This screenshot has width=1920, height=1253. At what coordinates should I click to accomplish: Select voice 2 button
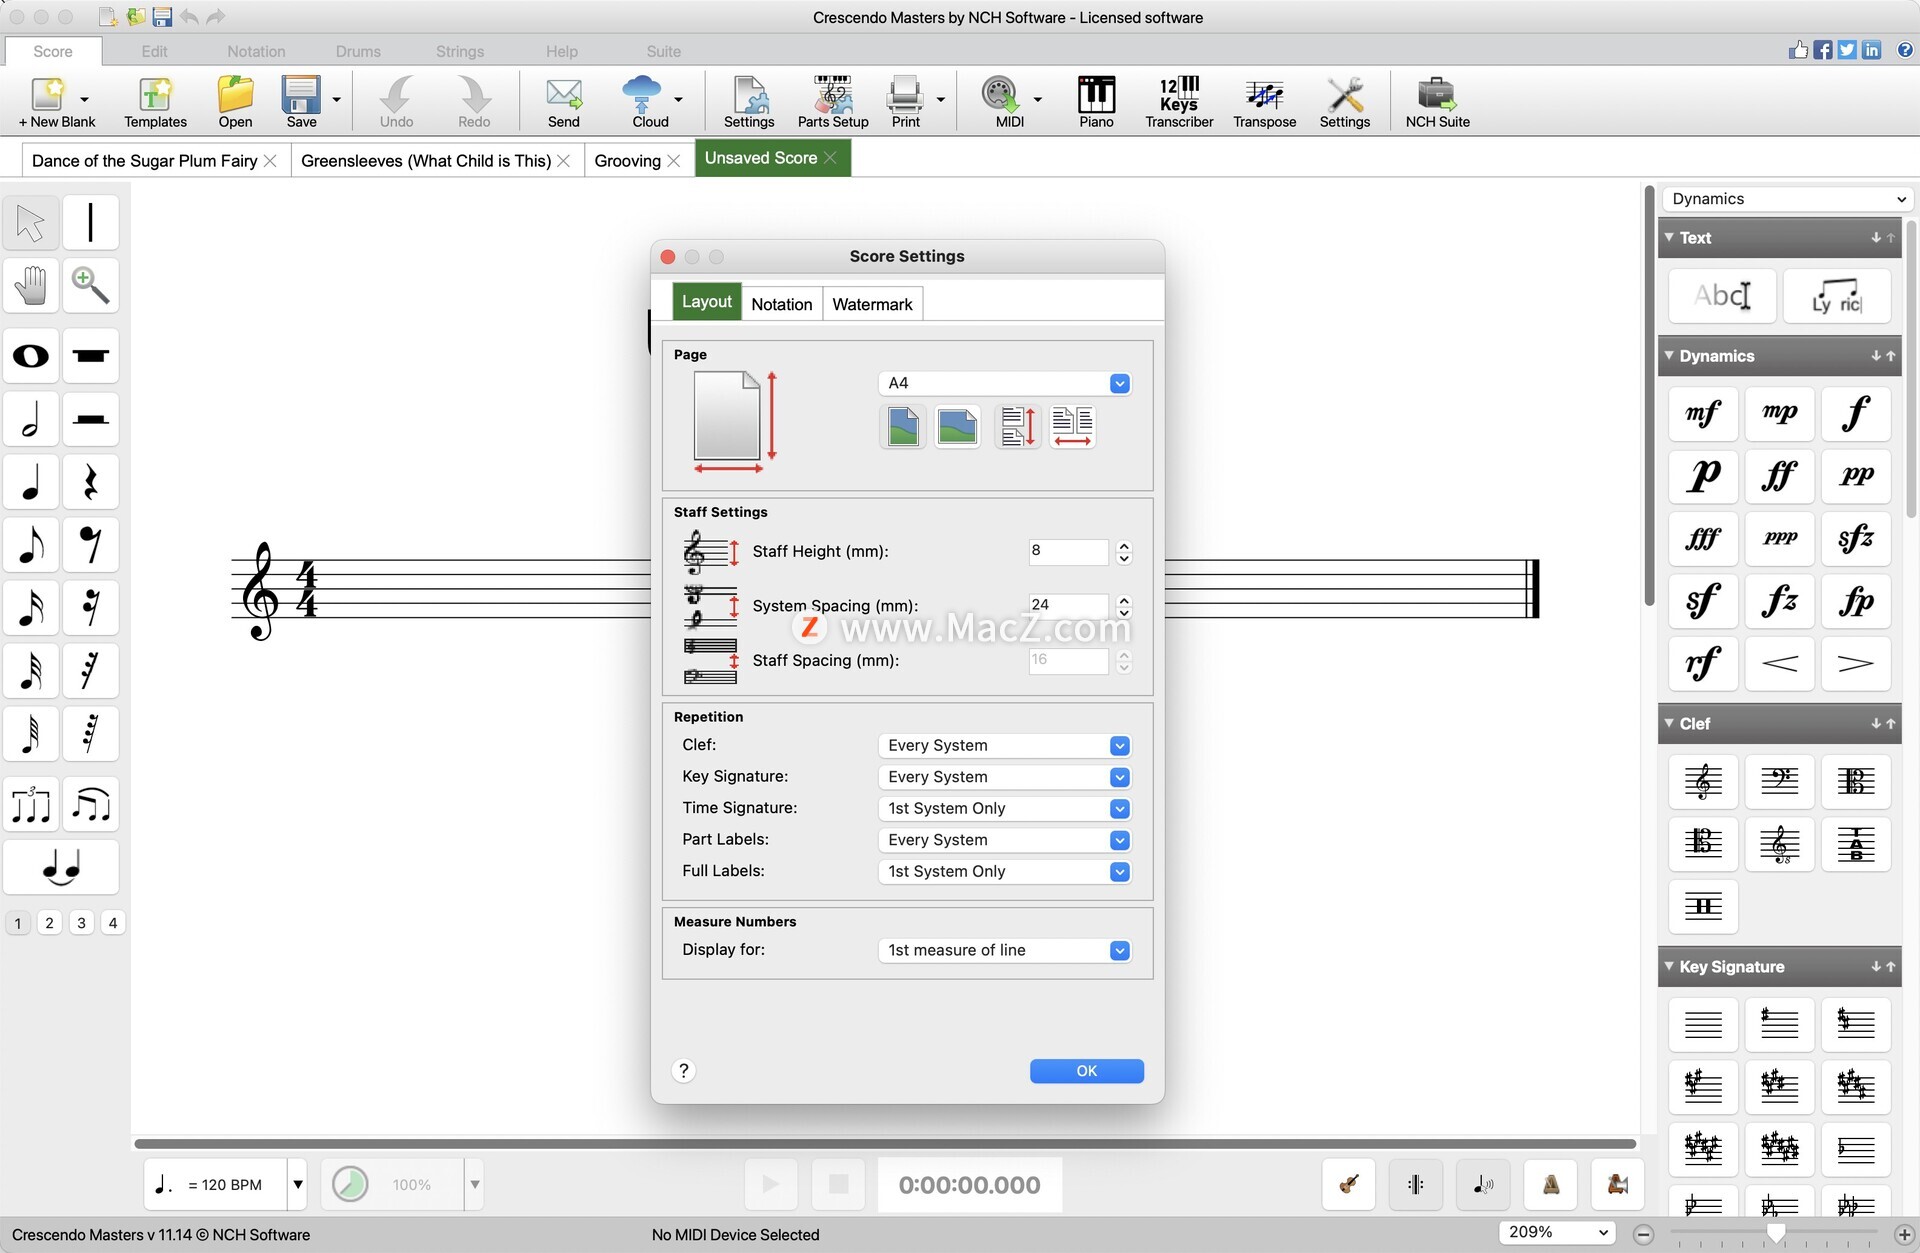[x=50, y=923]
